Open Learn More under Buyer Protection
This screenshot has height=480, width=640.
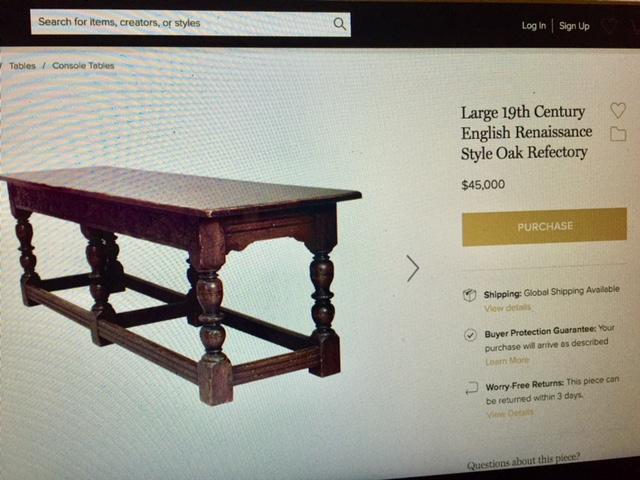[x=507, y=361]
